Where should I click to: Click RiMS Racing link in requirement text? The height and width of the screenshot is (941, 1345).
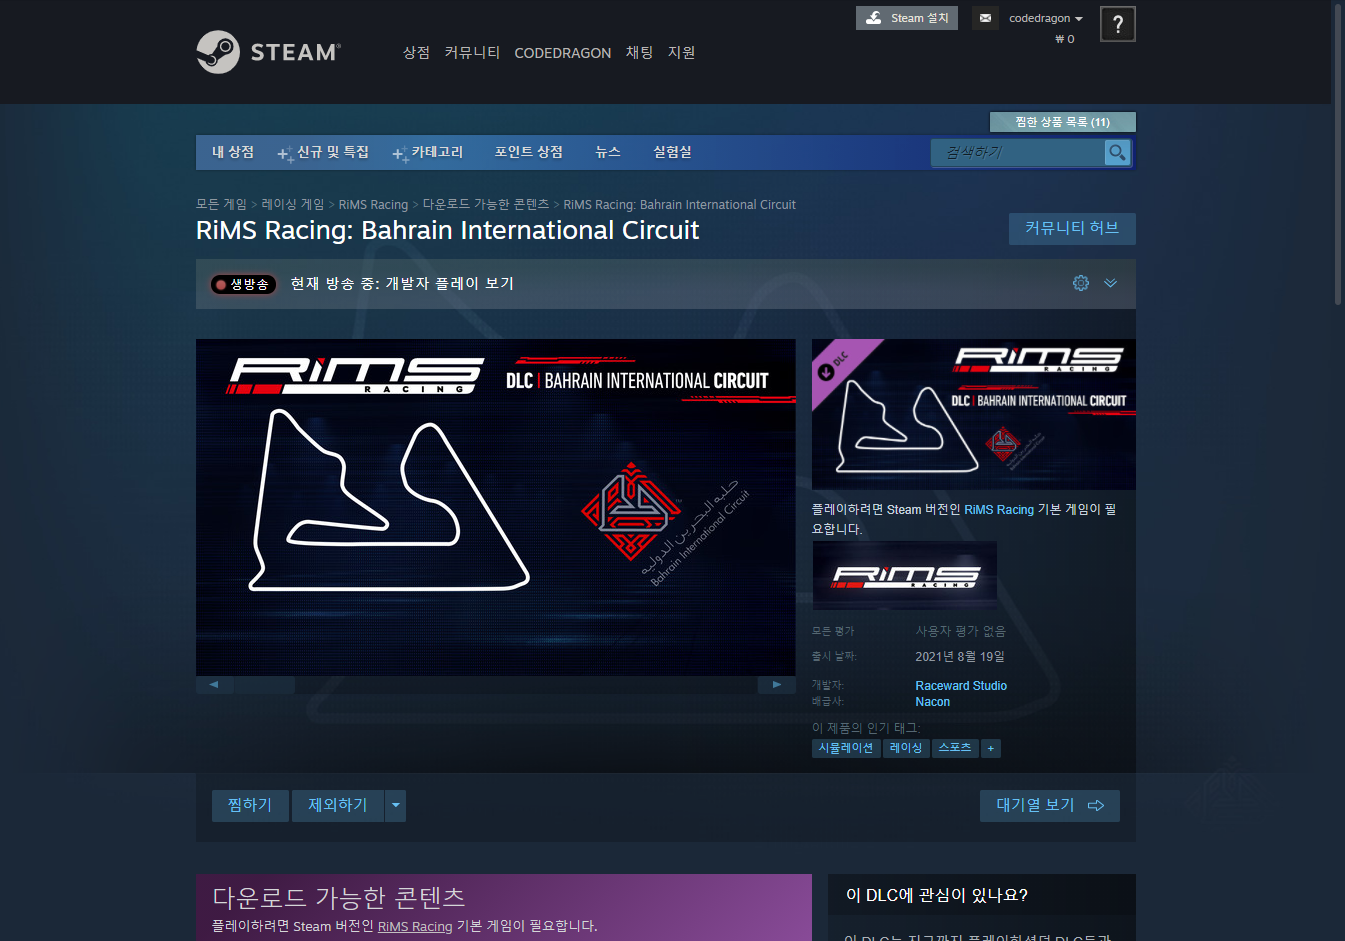999,510
